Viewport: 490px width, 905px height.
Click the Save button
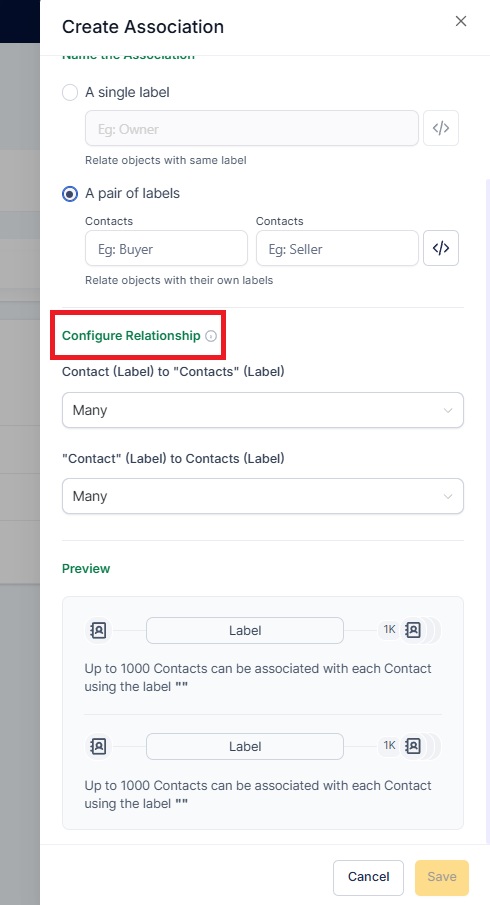point(442,877)
